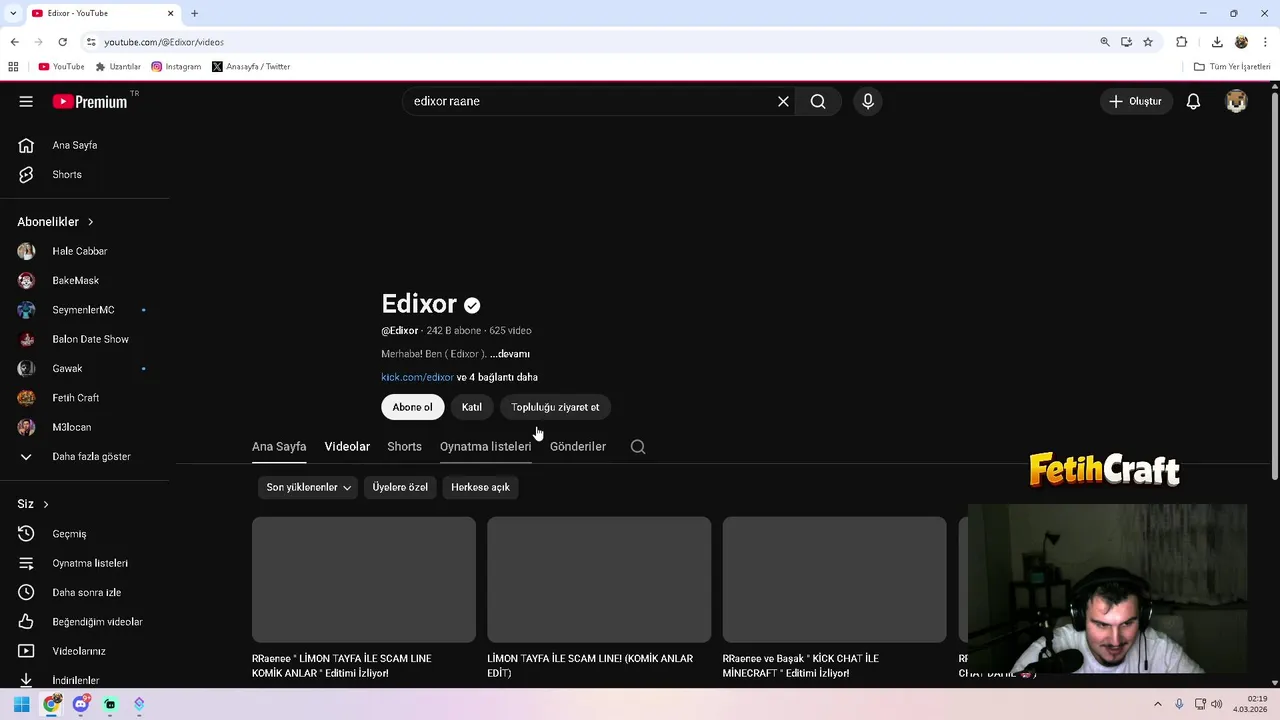Open the browser tab list dropdown
1280x720 pixels.
[x=13, y=13]
